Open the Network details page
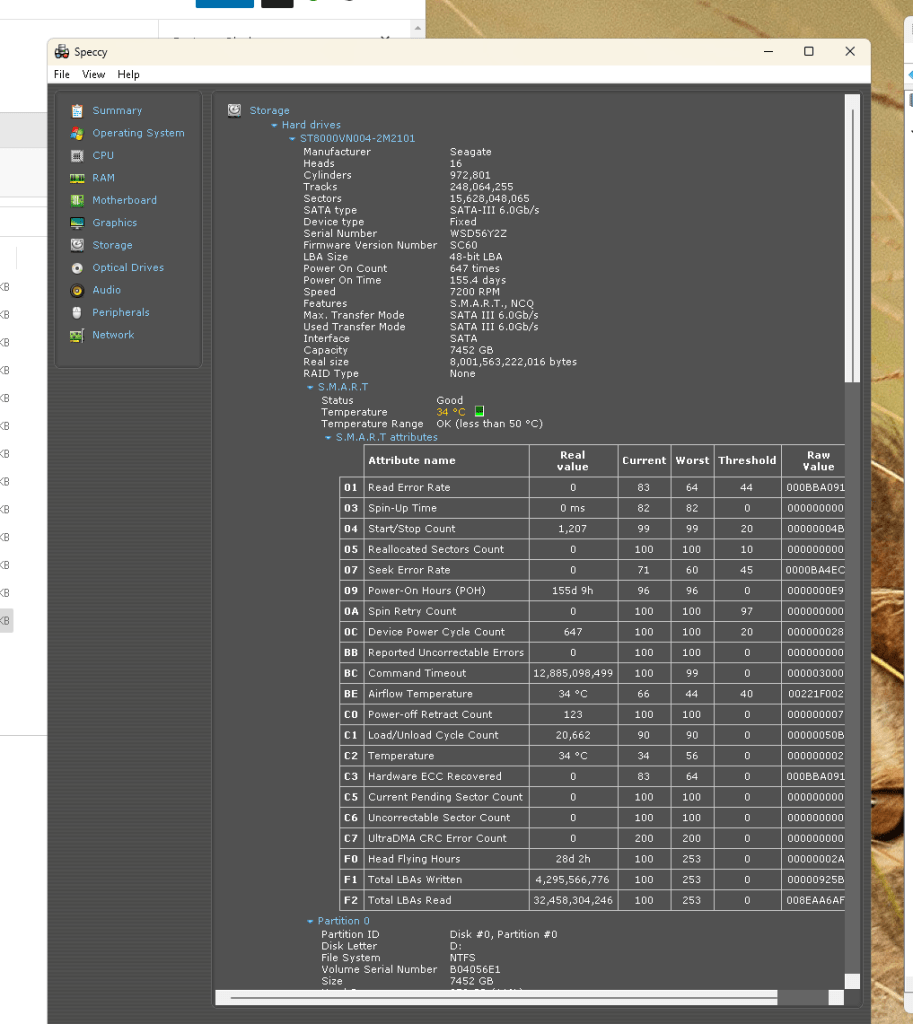 tap(113, 335)
